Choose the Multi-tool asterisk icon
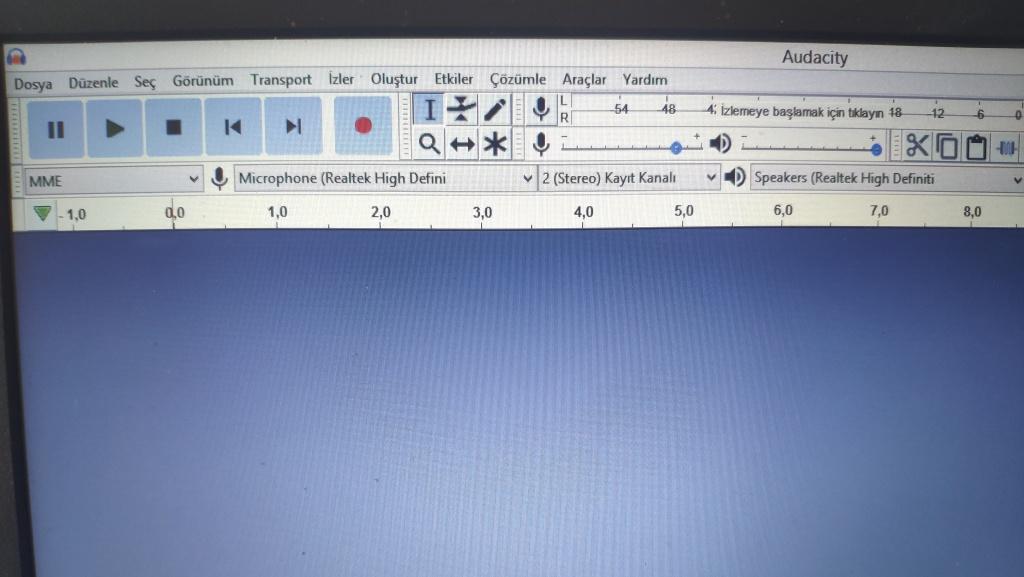The width and height of the screenshot is (1024, 577). click(494, 145)
